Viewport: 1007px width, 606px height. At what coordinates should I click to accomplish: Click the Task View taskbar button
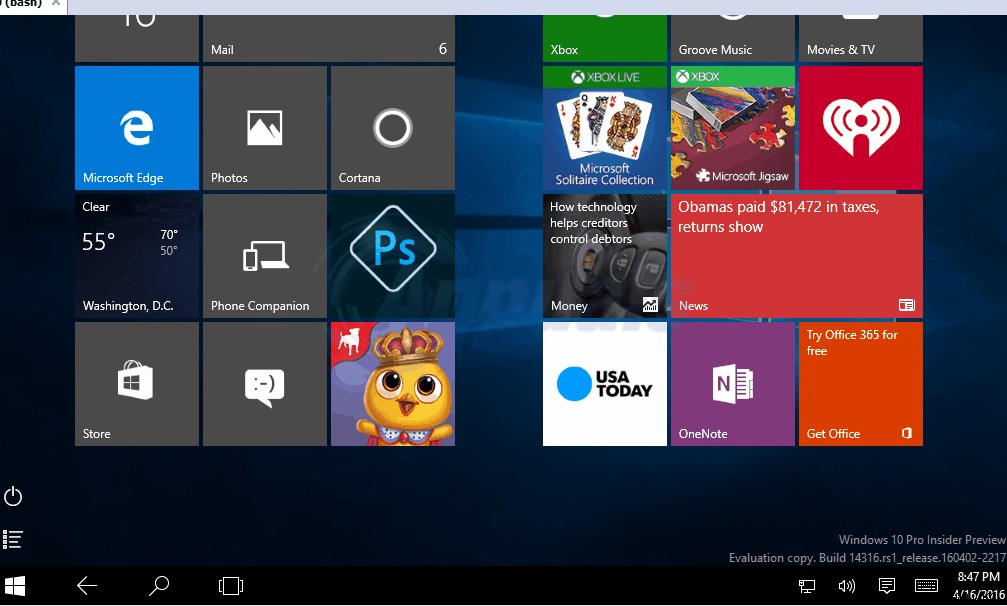click(x=230, y=585)
